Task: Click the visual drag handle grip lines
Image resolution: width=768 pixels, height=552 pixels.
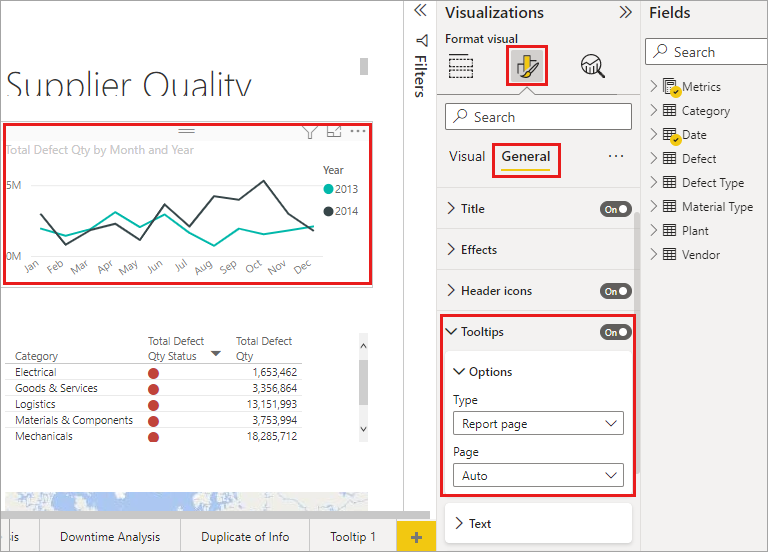Action: pyautogui.click(x=186, y=131)
